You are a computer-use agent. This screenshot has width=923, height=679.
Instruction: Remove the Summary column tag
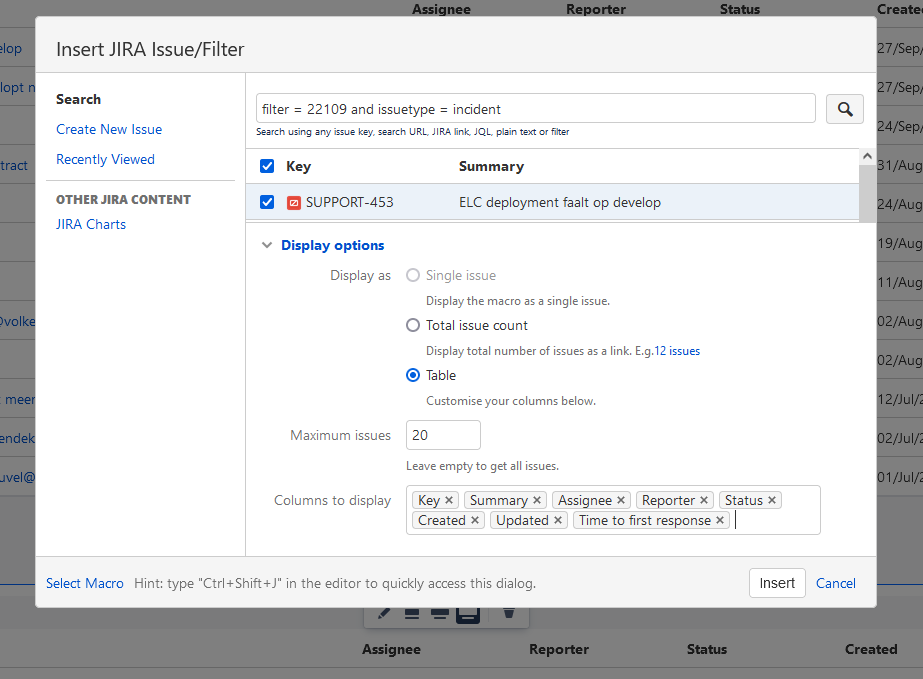[537, 500]
